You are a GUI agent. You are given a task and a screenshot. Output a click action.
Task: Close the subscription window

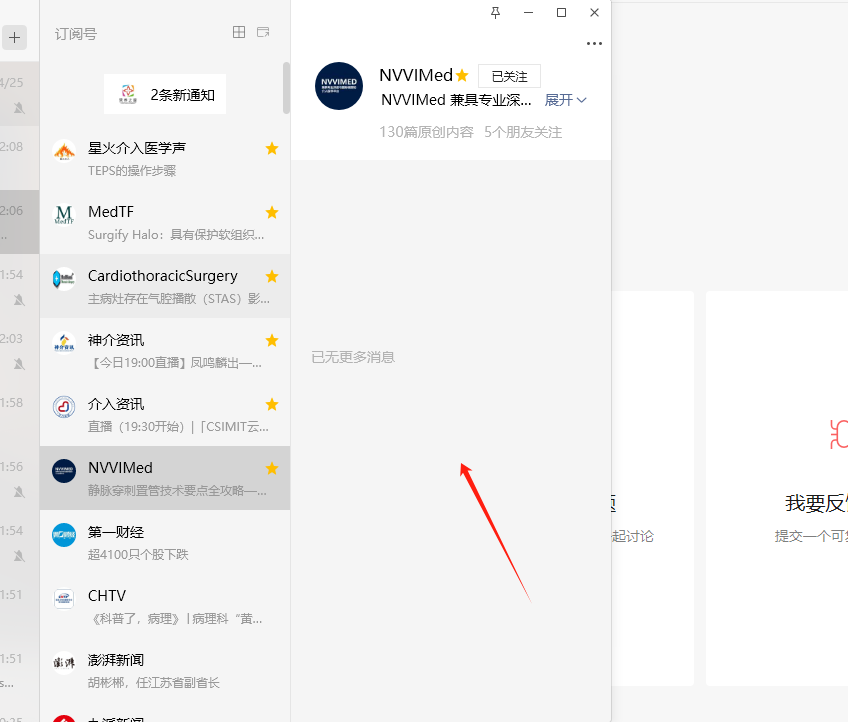click(x=594, y=12)
